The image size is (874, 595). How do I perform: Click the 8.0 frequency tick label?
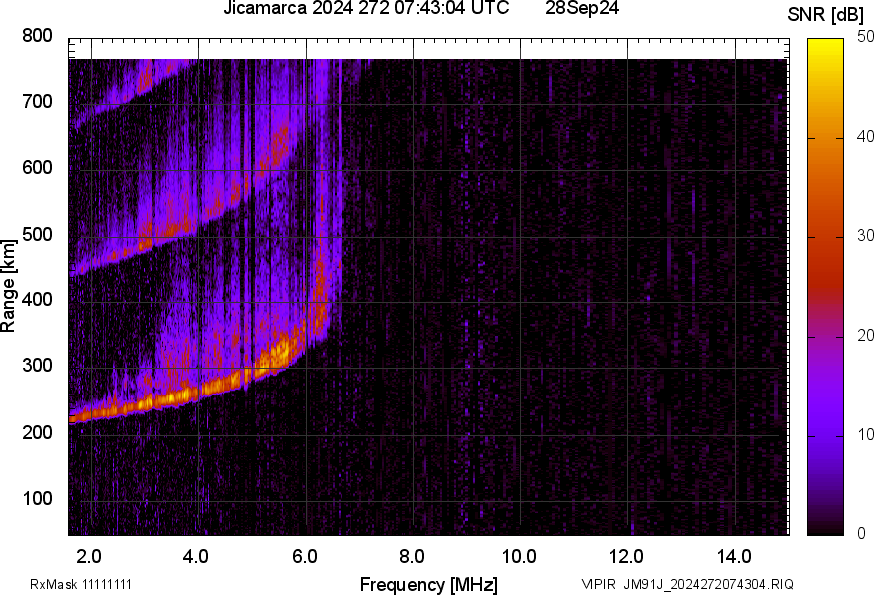click(x=412, y=556)
